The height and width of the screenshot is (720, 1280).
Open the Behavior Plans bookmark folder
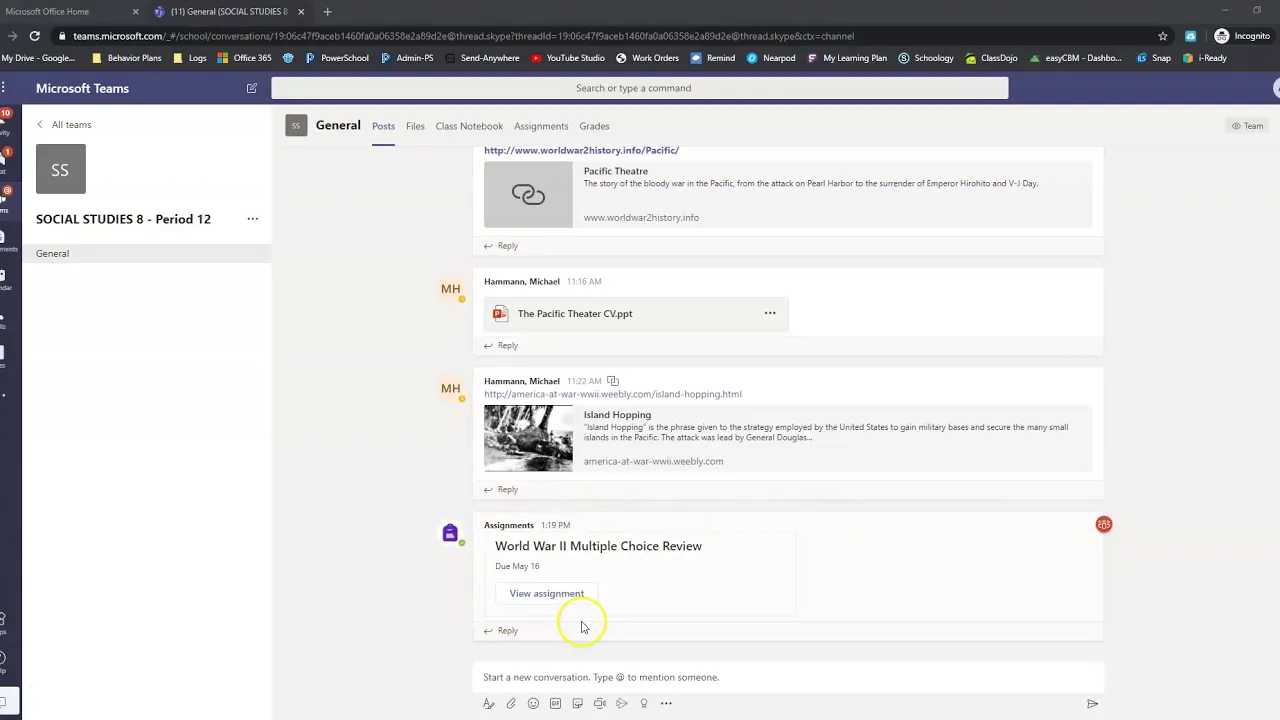[x=126, y=58]
